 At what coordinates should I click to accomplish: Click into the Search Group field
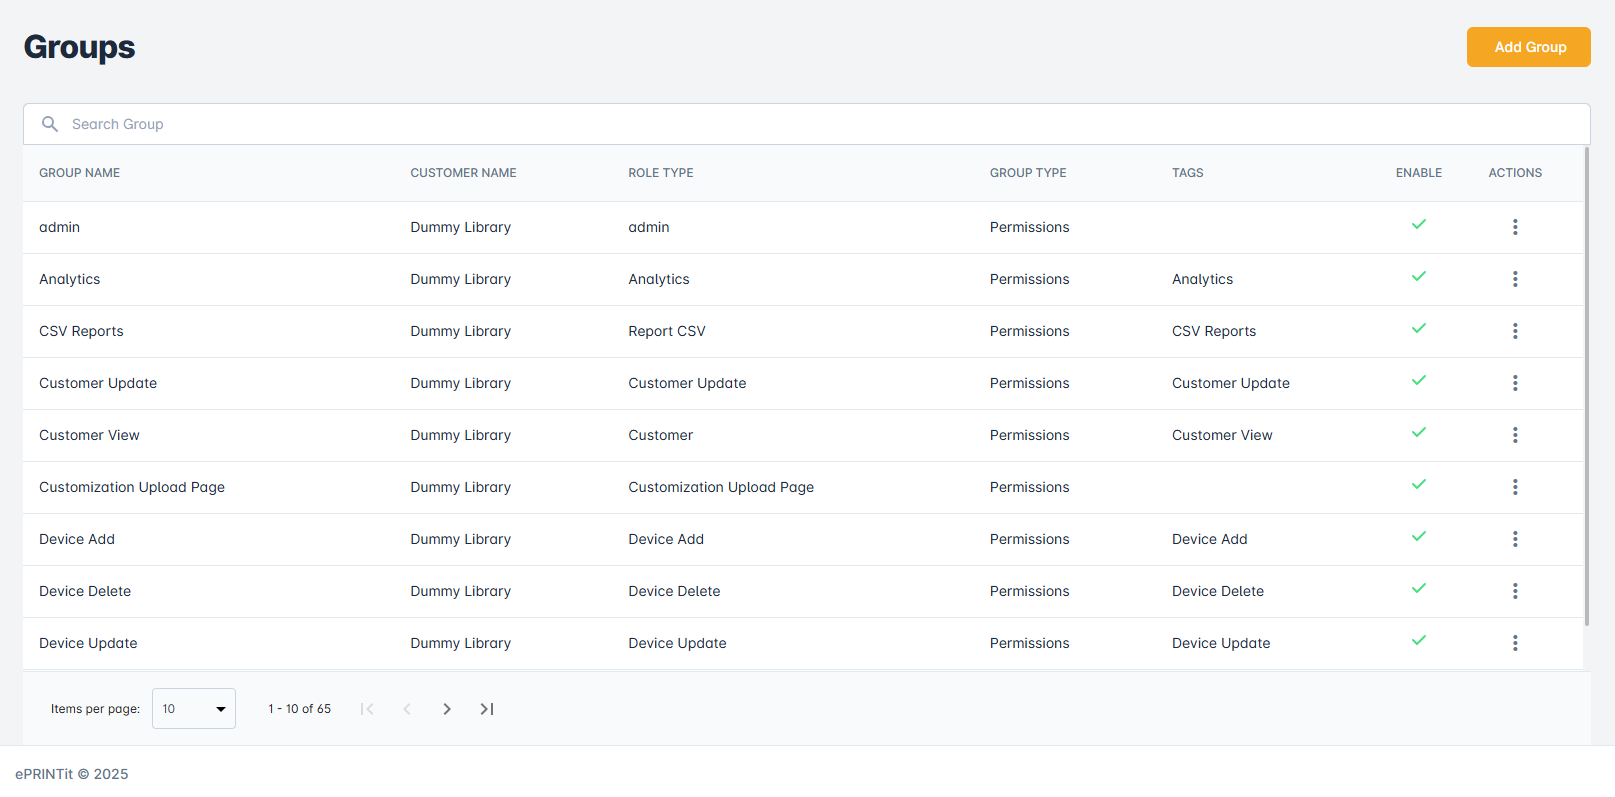(800, 124)
